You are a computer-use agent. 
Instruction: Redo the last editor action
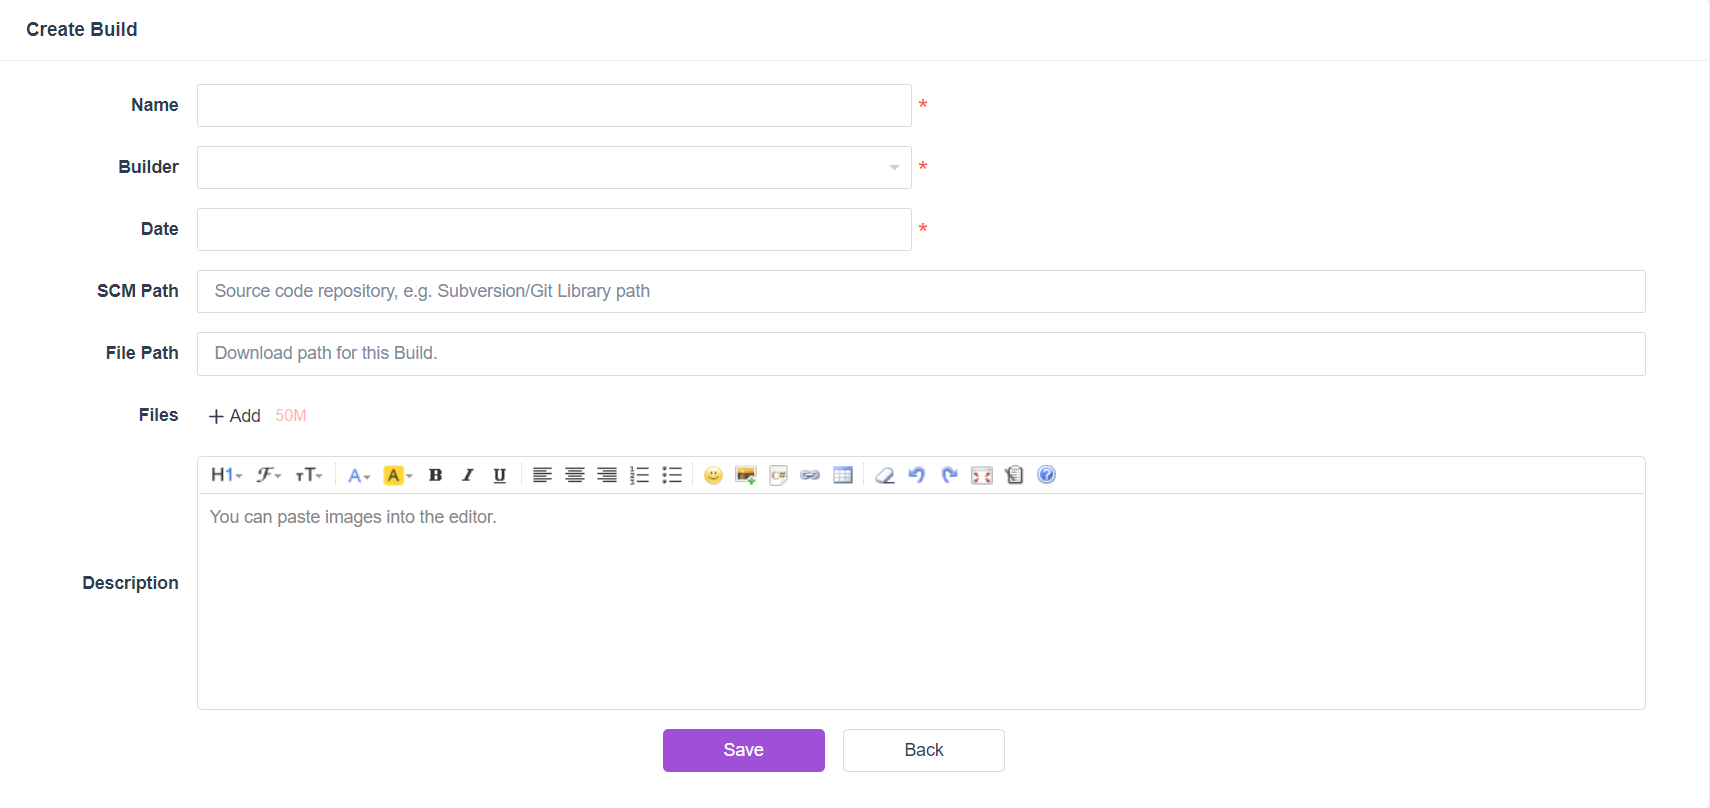949,475
